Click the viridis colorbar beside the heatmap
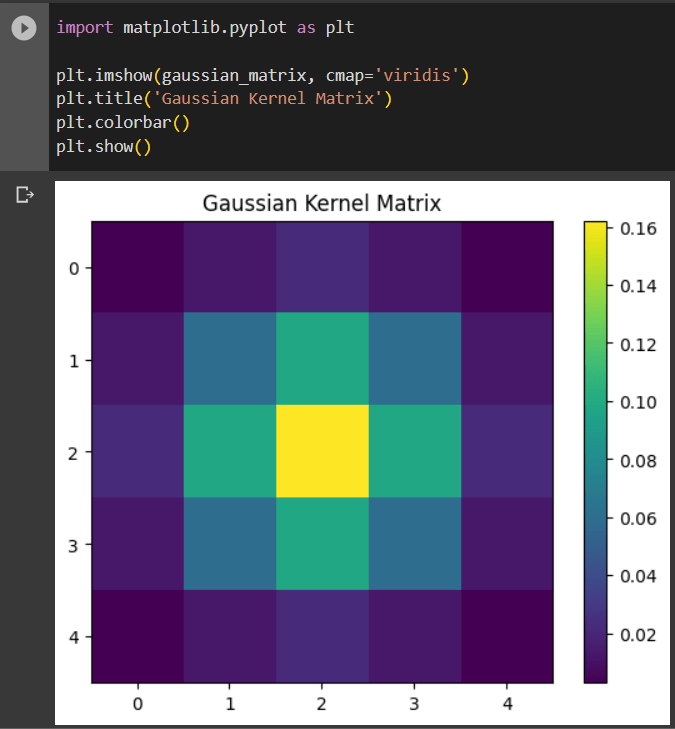The width and height of the screenshot is (675, 729). [x=596, y=452]
